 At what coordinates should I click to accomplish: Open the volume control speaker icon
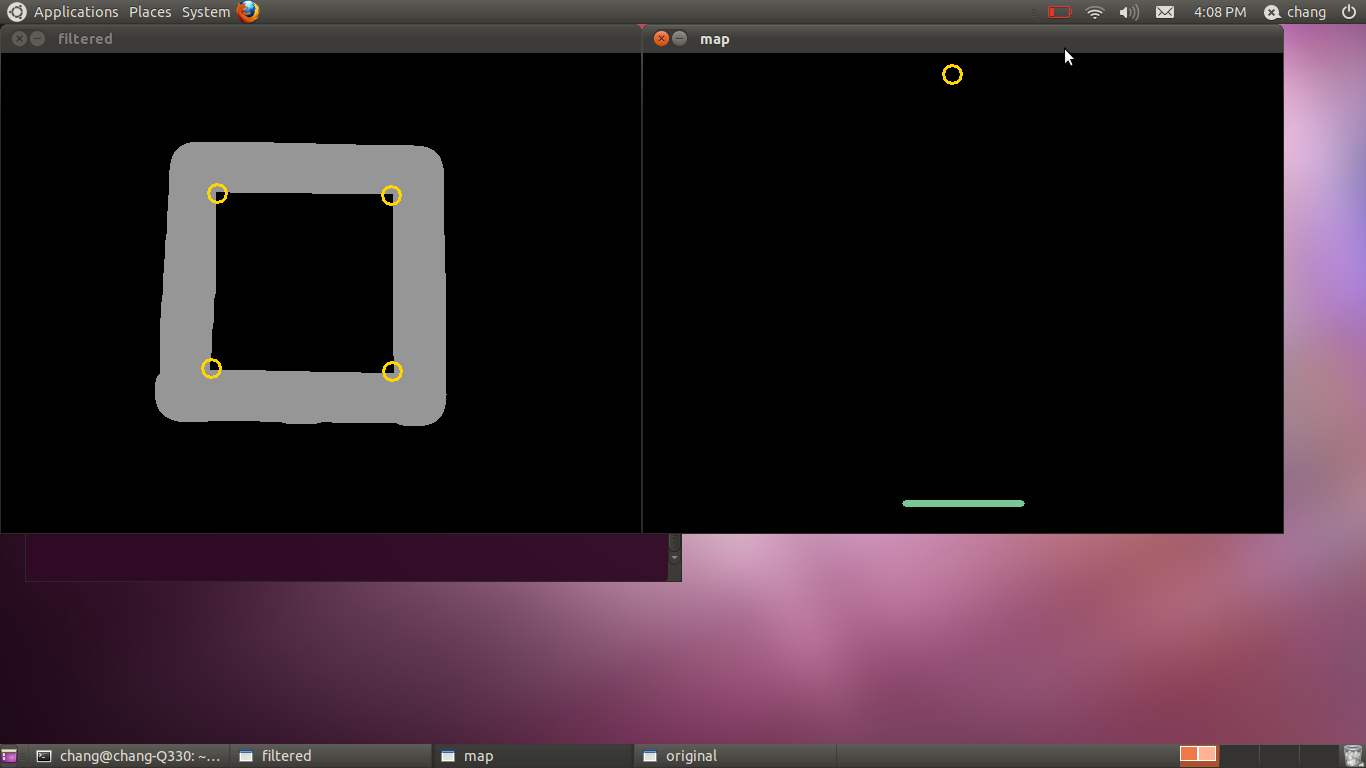click(1129, 12)
